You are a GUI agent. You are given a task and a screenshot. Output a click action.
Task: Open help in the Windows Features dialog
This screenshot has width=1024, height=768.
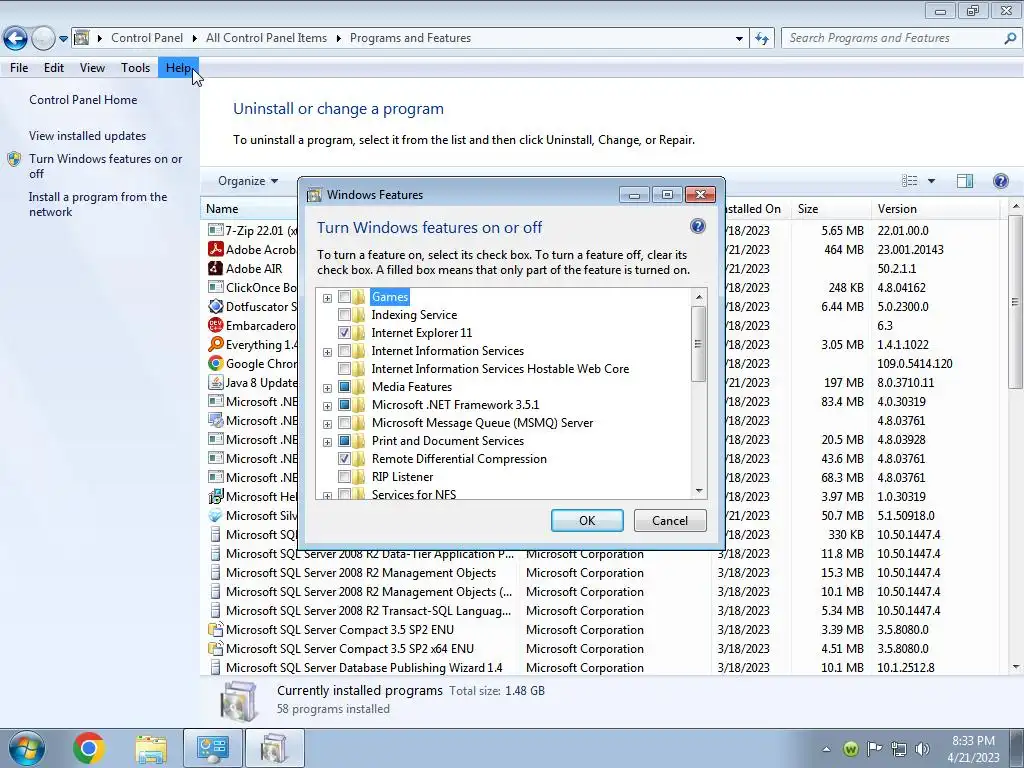click(x=697, y=227)
